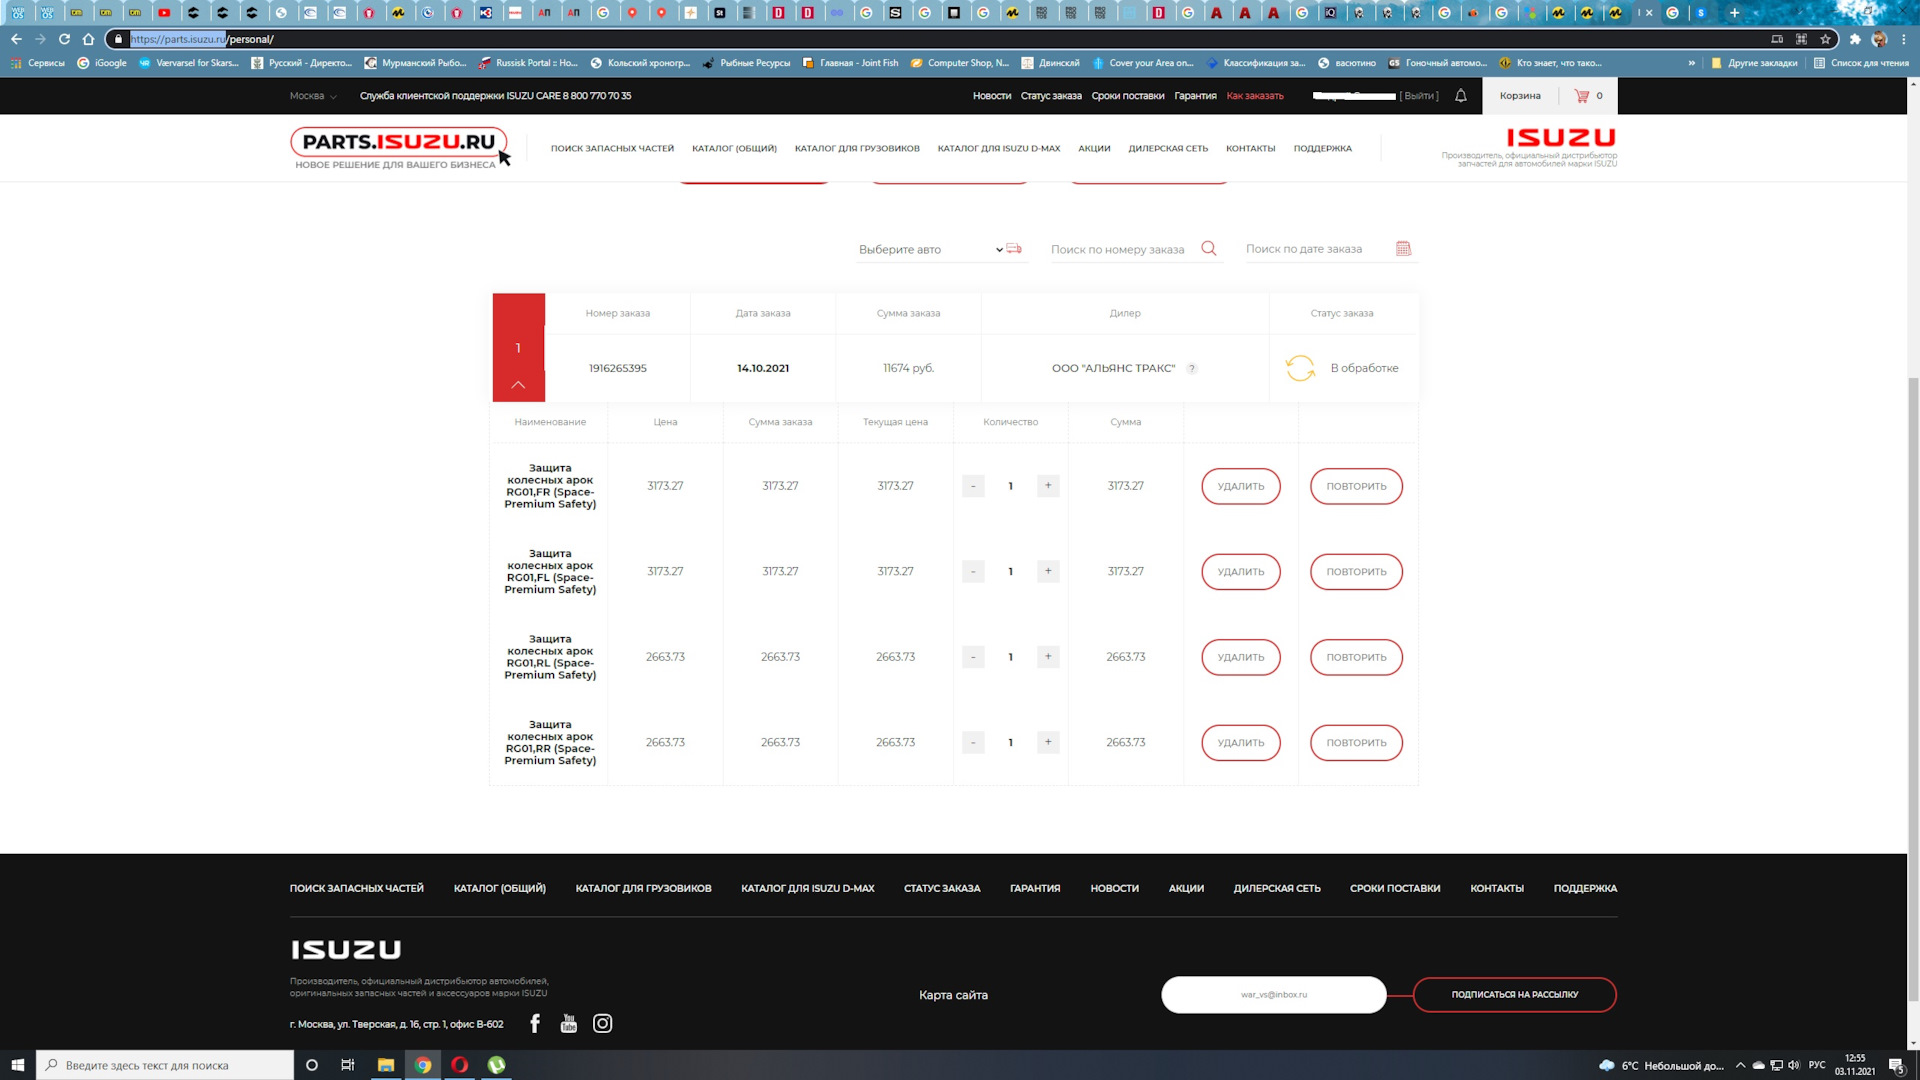The image size is (1920, 1080).
Task: Click the dealer info question mark icon
Action: tap(1192, 369)
